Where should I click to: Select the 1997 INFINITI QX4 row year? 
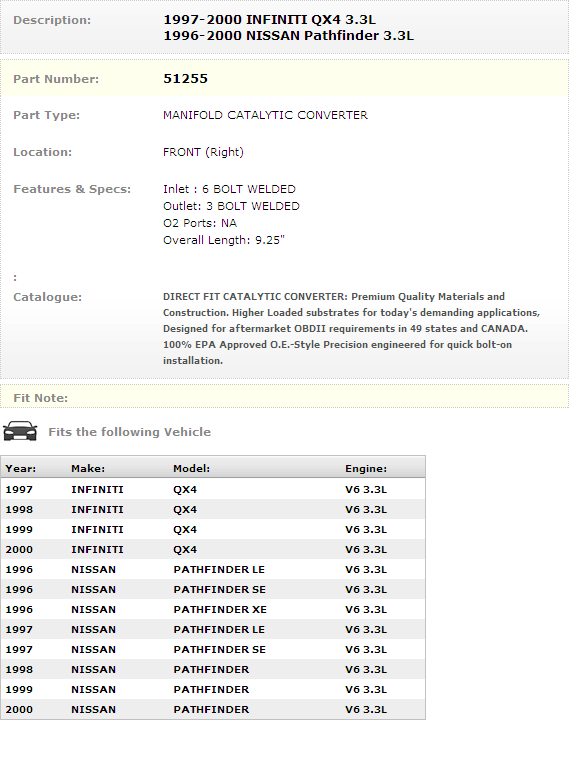pos(19,490)
